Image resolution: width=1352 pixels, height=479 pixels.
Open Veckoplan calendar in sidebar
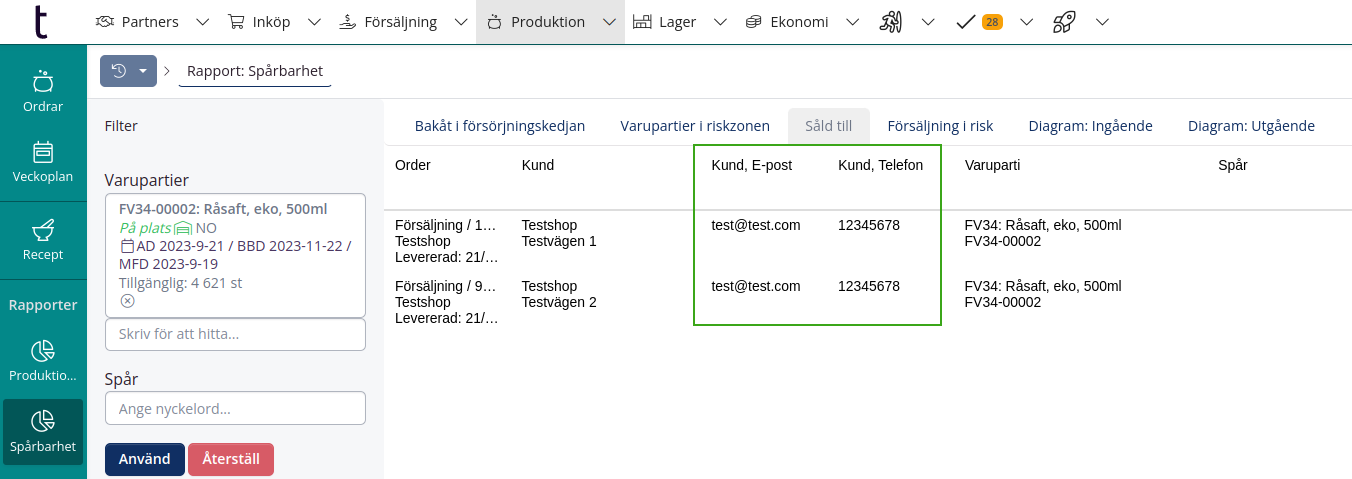click(43, 161)
